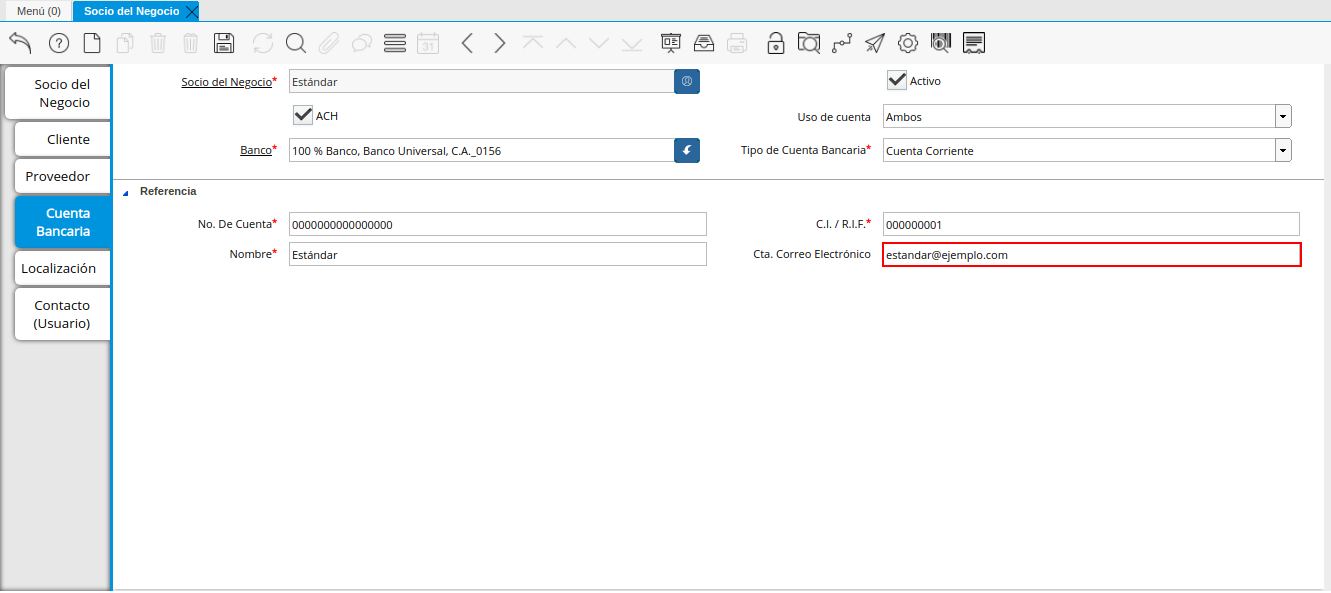Screen dimensions: 1331x593
Task: Open the Localización tab
Action: click(x=59, y=268)
